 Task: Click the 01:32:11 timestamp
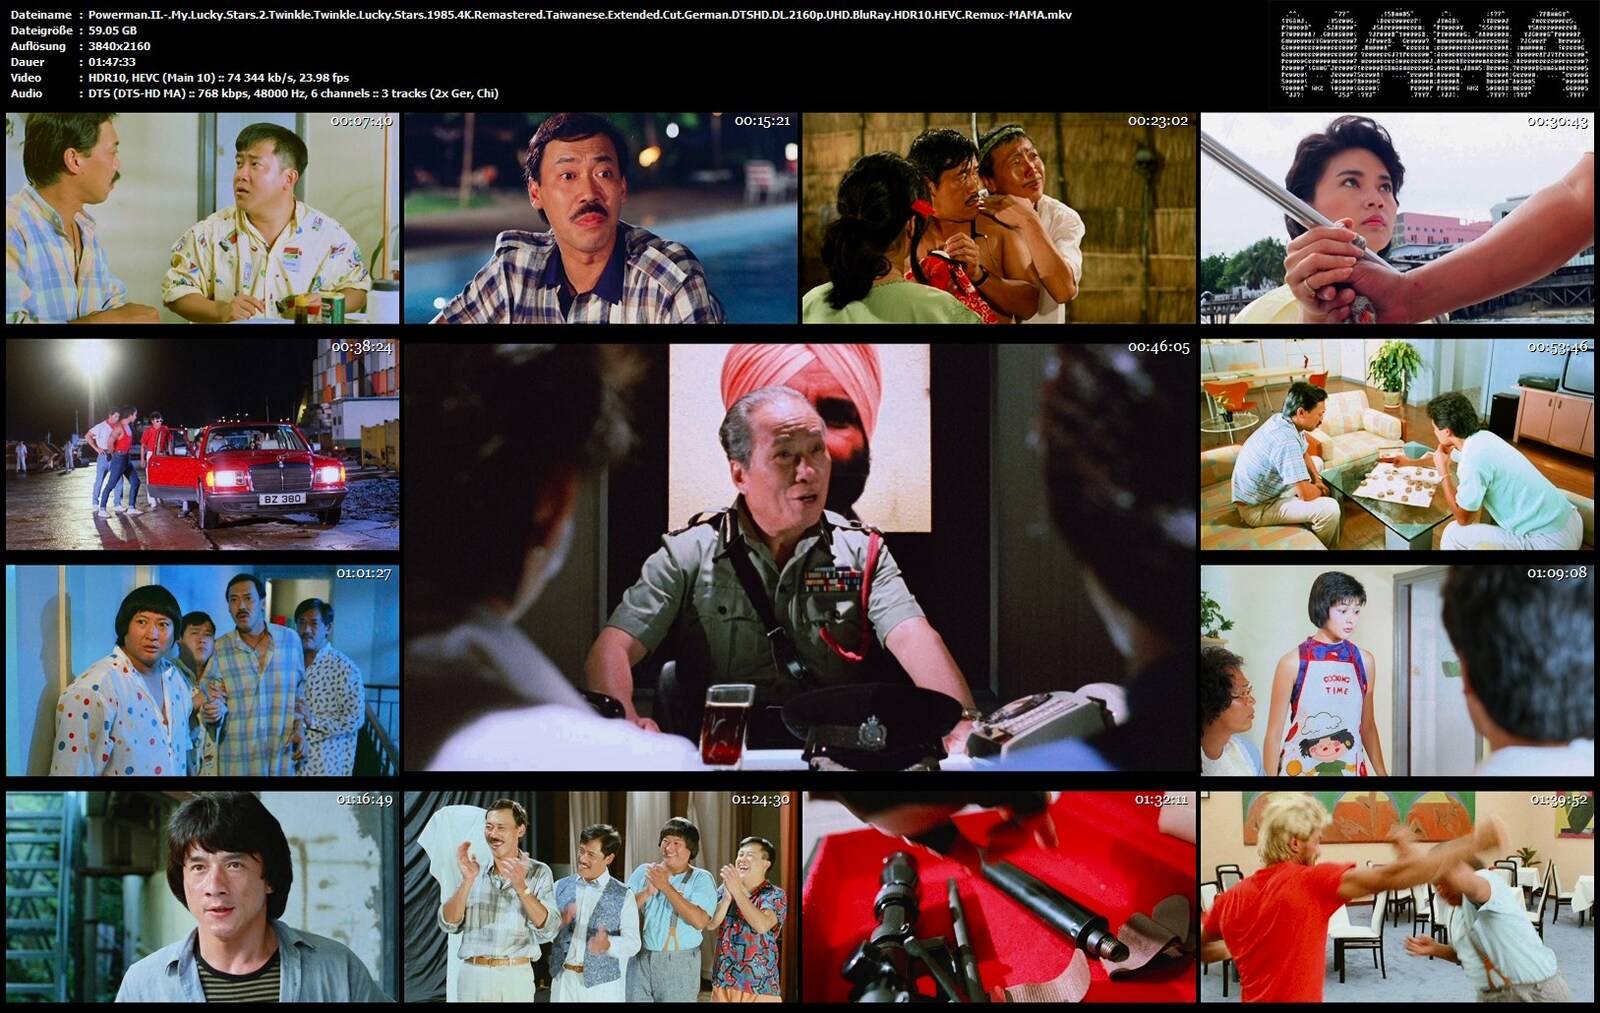(x=1161, y=800)
